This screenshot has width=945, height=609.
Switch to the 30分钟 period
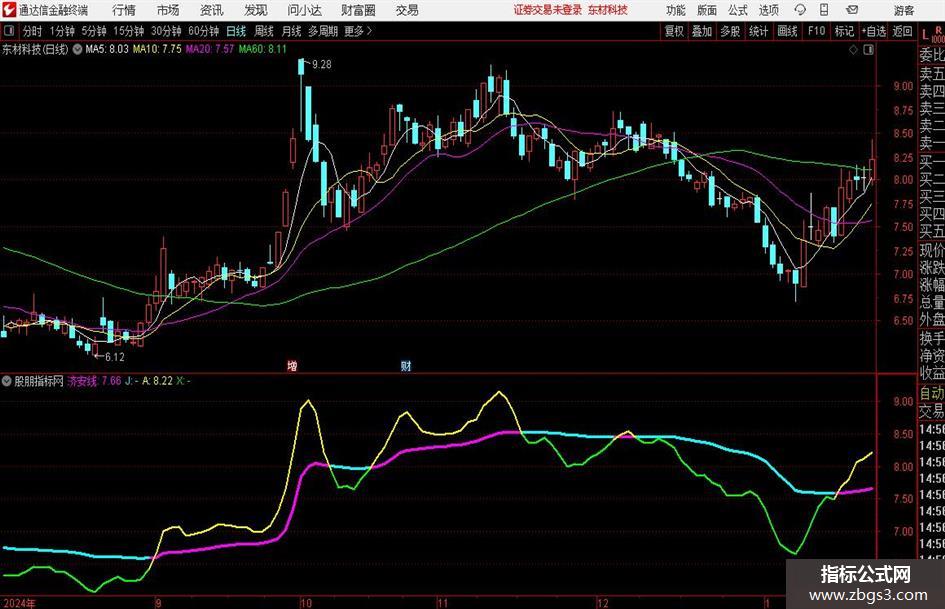point(166,31)
